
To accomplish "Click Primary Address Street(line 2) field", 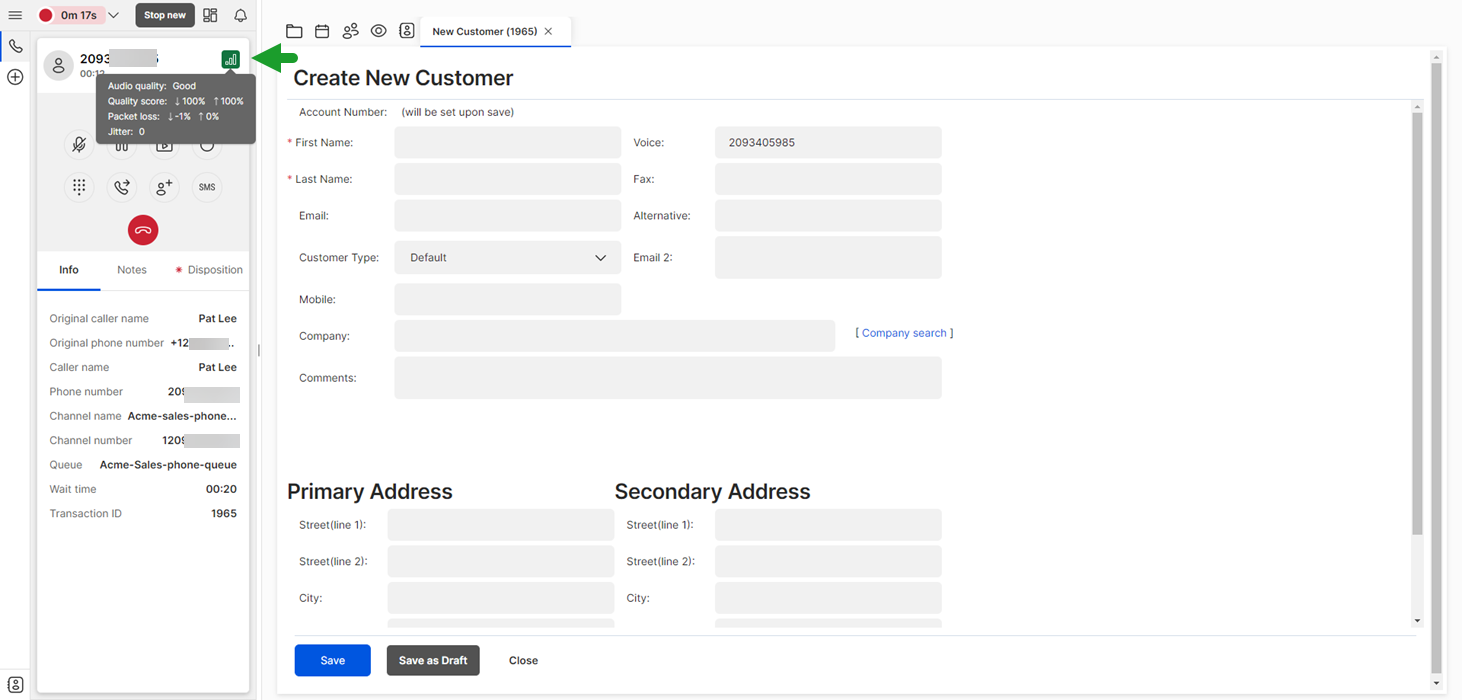I will [x=501, y=561].
